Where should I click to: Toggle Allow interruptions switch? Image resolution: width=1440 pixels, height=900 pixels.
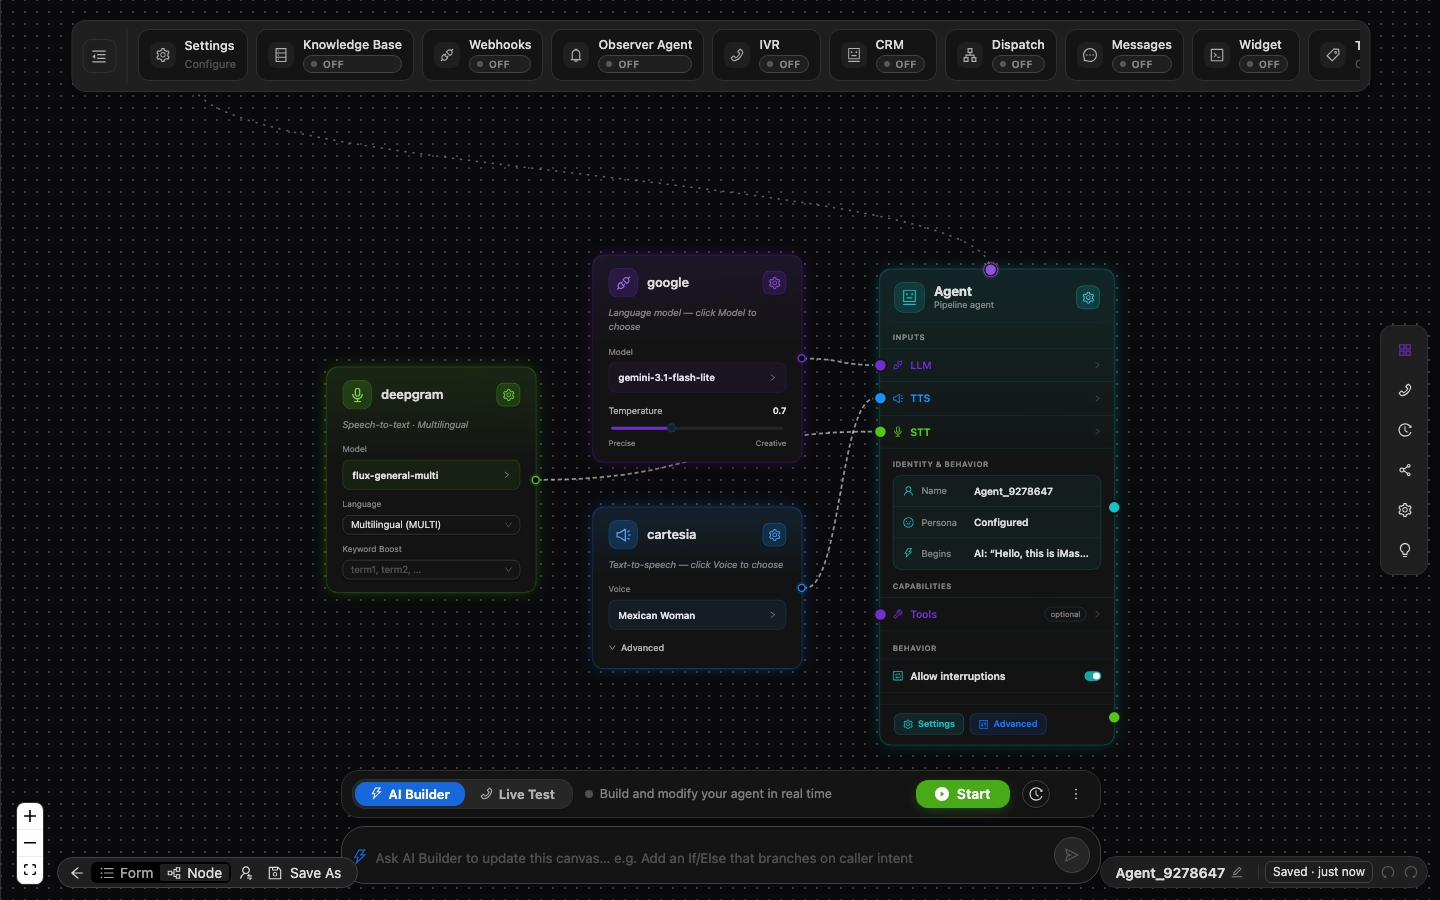(x=1093, y=676)
